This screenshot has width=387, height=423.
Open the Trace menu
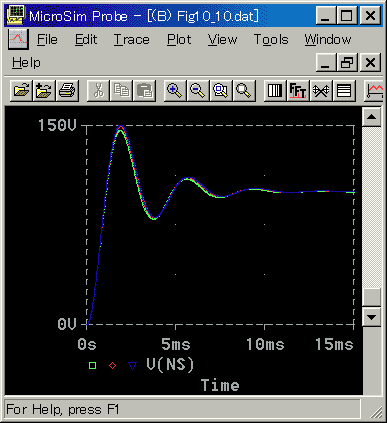click(132, 40)
